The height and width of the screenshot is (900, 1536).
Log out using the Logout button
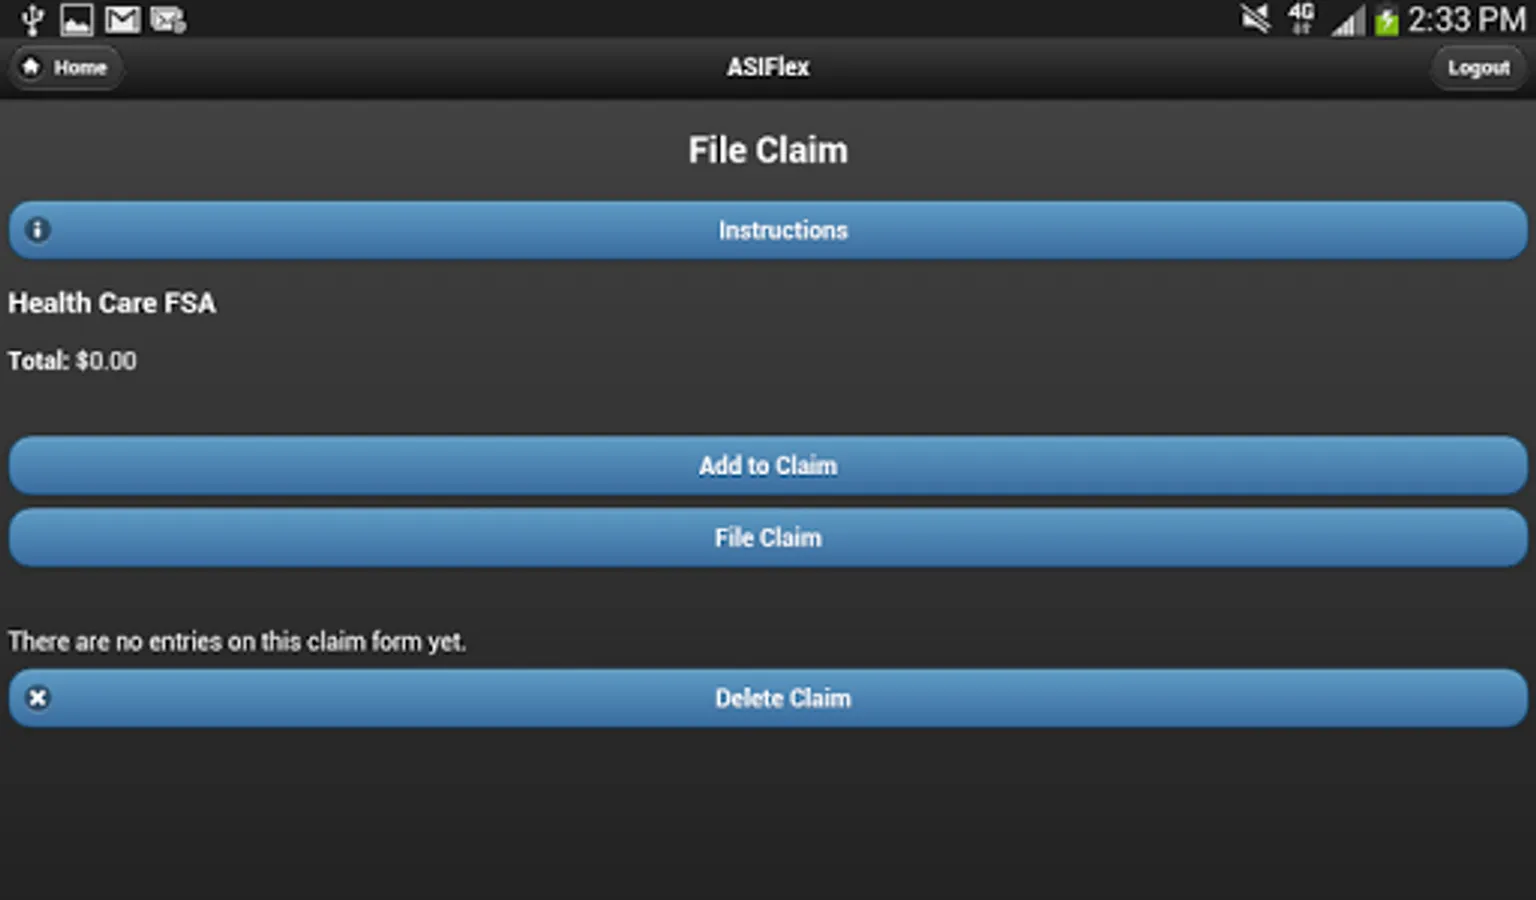pyautogui.click(x=1478, y=68)
